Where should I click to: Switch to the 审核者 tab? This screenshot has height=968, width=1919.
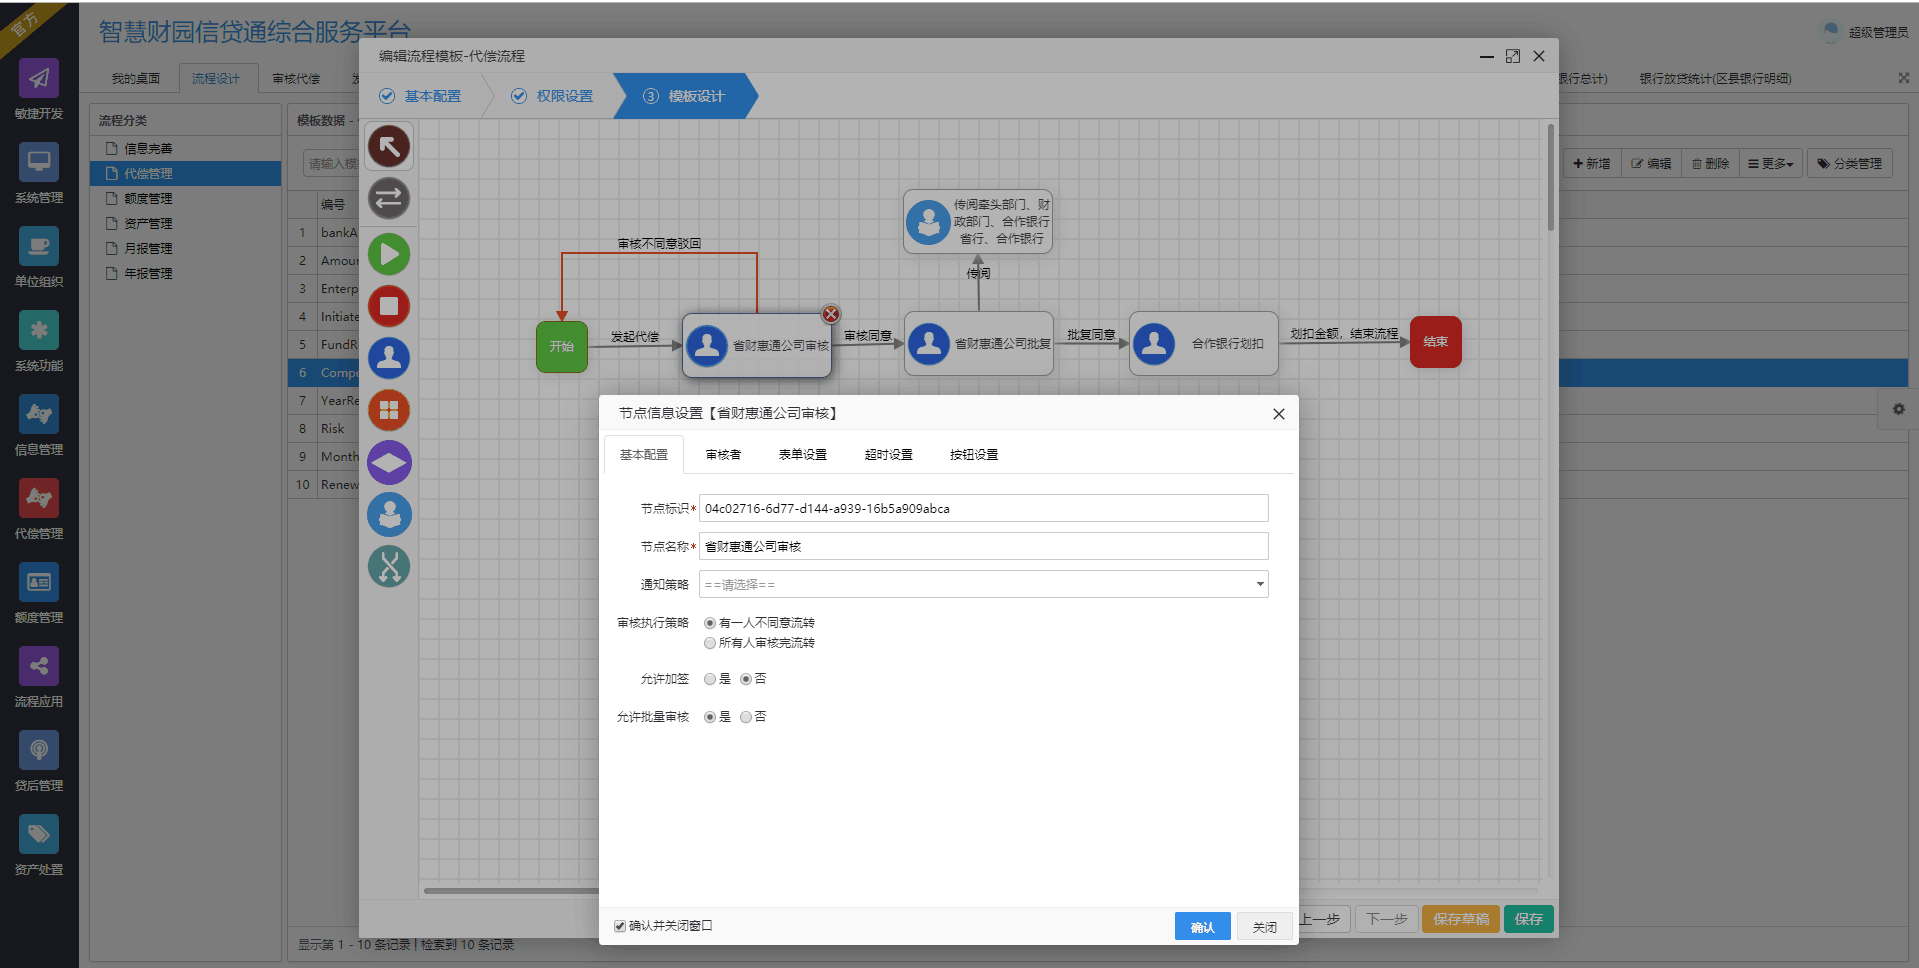[723, 455]
